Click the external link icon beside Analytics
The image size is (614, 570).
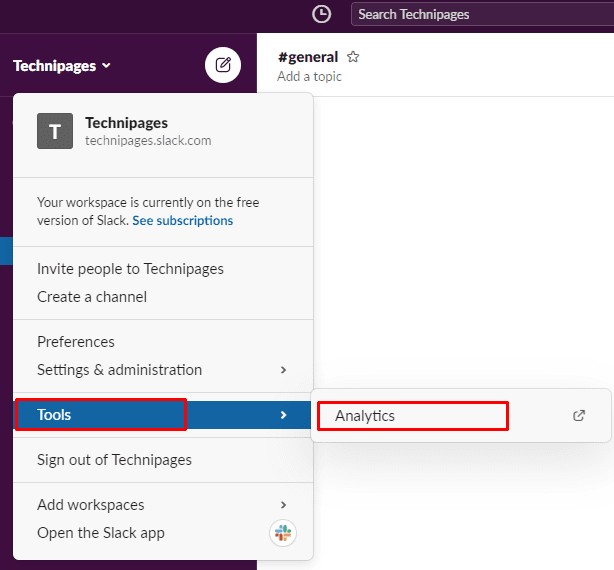pos(579,416)
